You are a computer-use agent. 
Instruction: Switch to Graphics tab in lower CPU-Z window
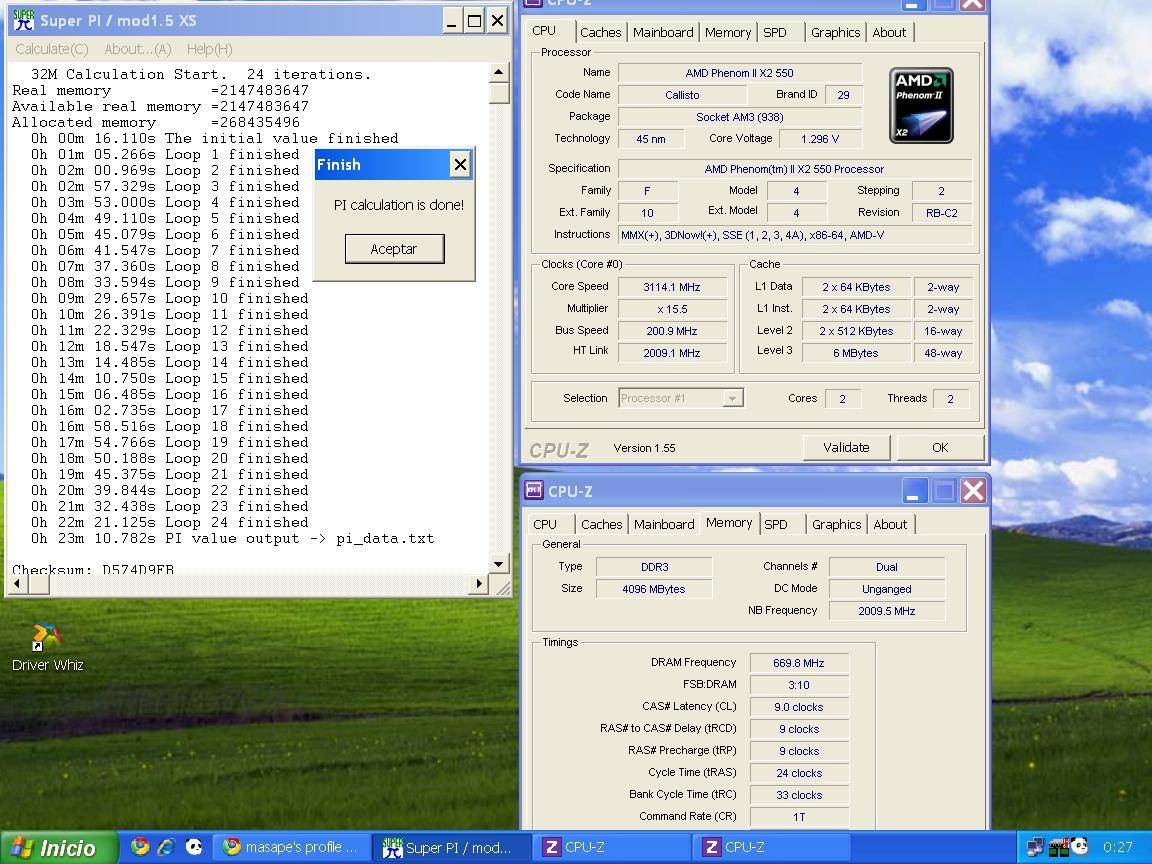[x=836, y=525]
